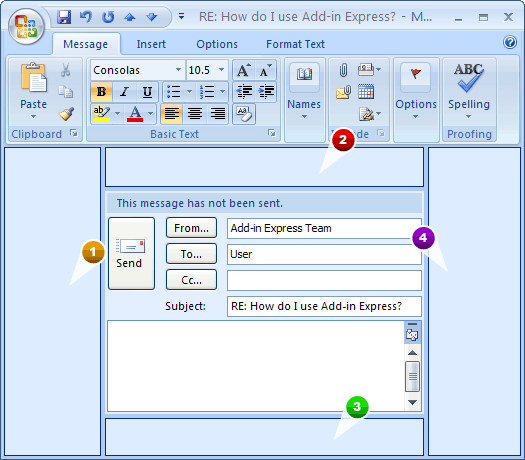Click the From... button

click(191, 228)
